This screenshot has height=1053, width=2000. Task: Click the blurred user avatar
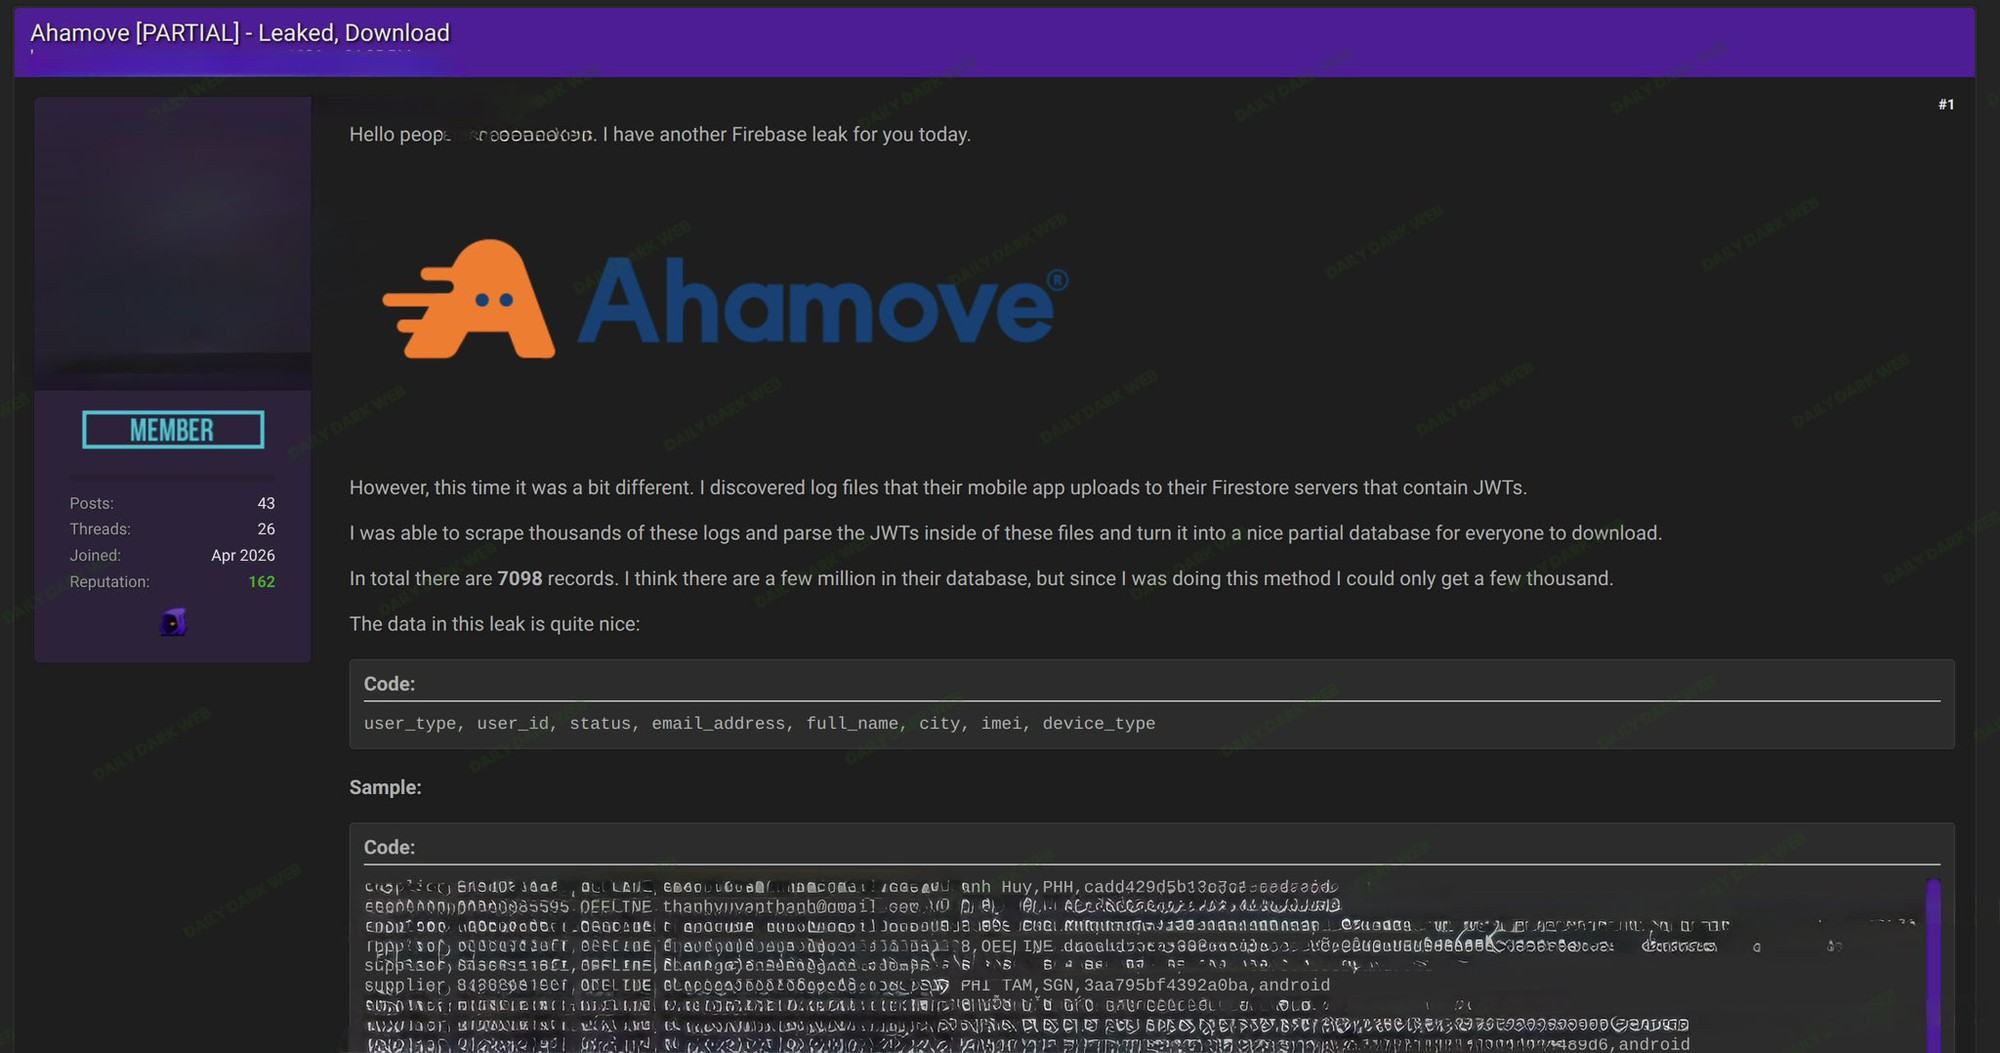pyautogui.click(x=173, y=243)
